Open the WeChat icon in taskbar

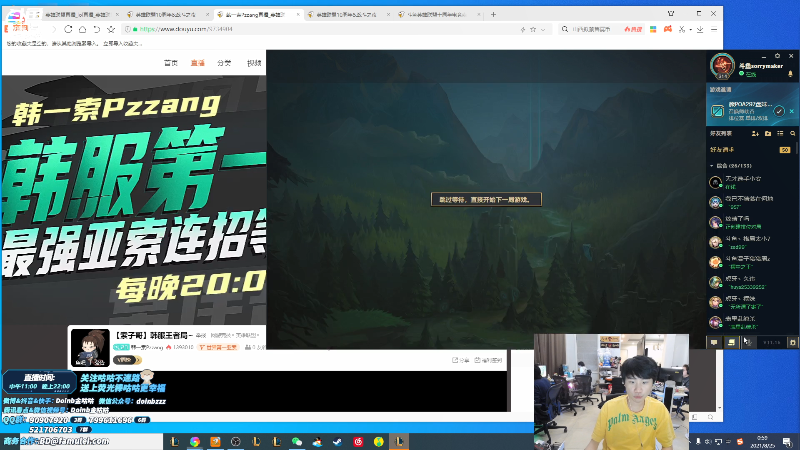297,441
